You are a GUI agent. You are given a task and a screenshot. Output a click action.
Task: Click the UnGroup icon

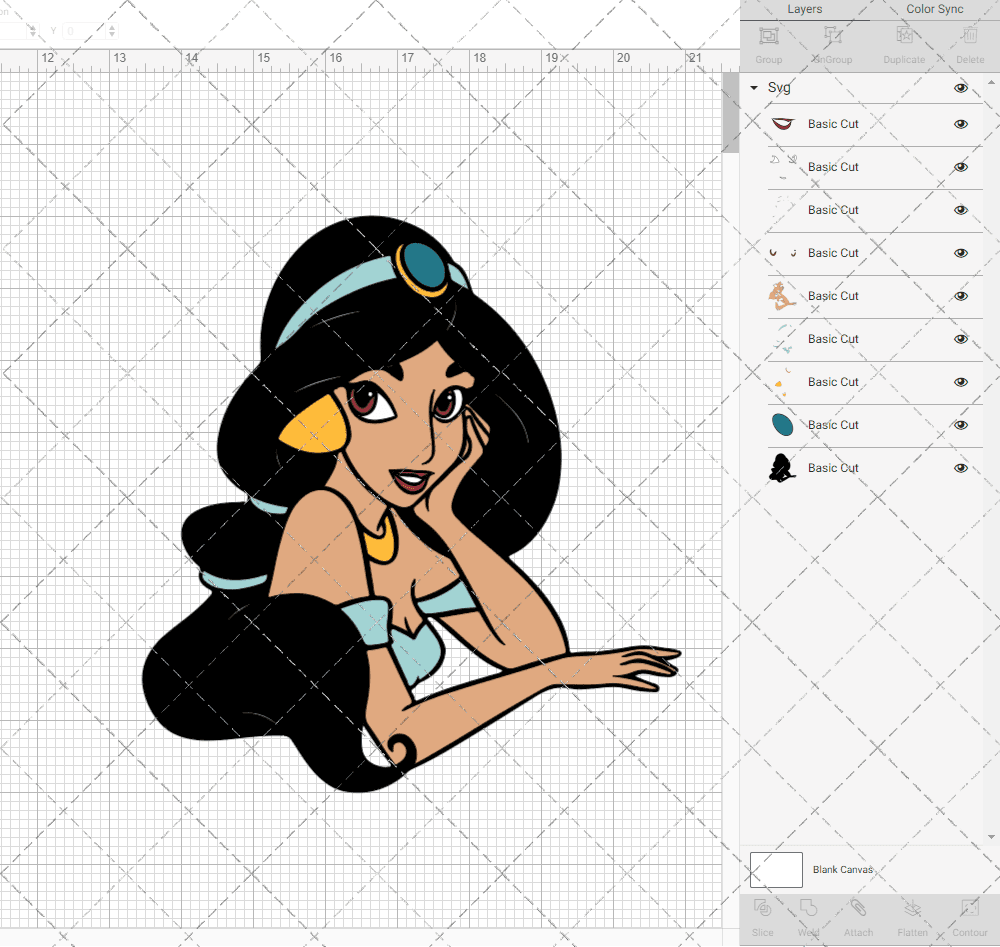click(x=832, y=36)
